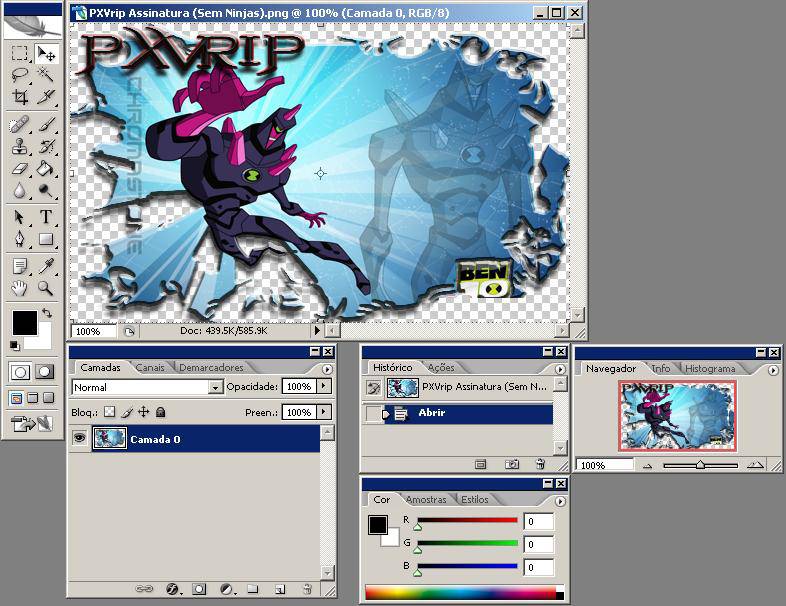Select the Rectangle Shape tool
The image size is (786, 606).
click(46, 239)
